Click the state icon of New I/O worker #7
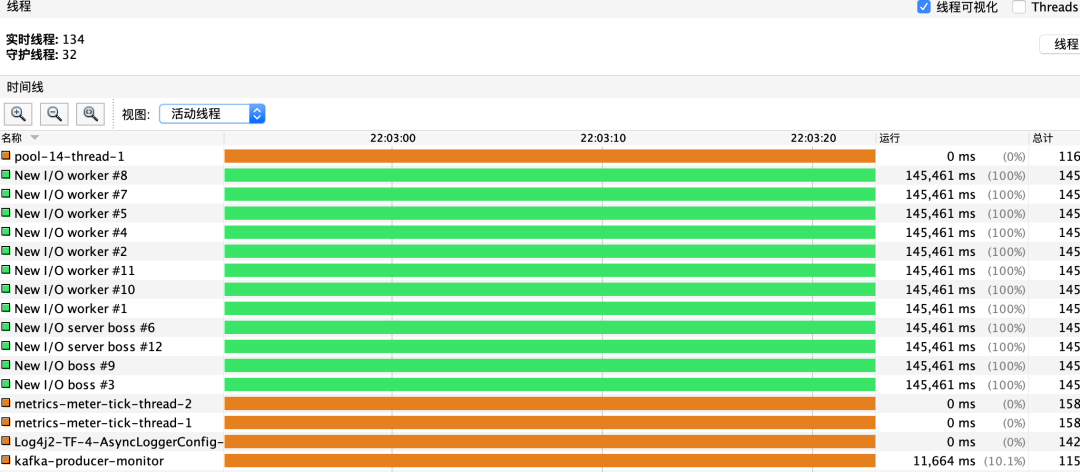Viewport: 1080px width, 472px height. 6,194
